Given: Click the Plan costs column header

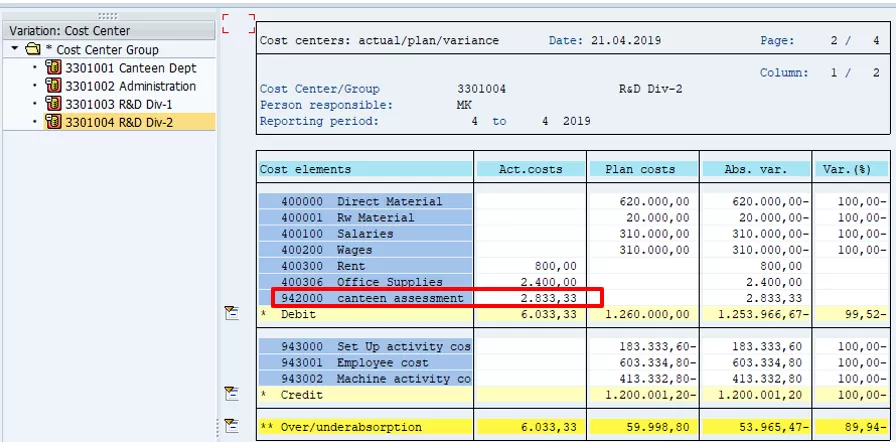Looking at the screenshot, I should coord(642,169).
